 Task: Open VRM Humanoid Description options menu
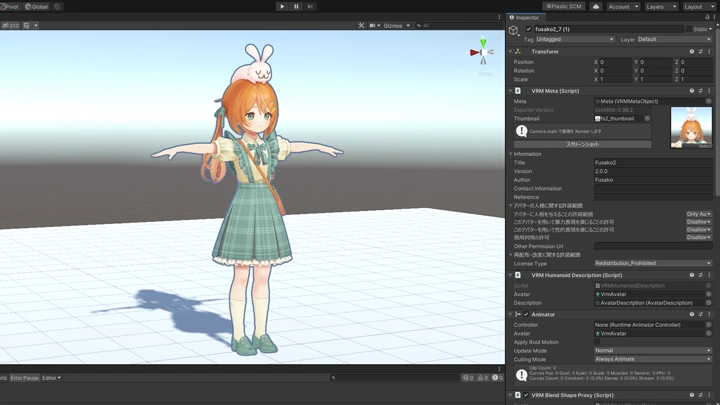(709, 275)
